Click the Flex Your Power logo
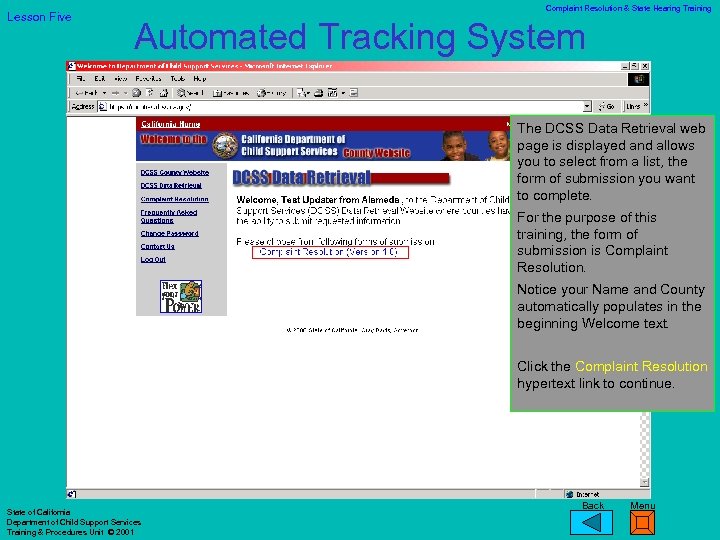The image size is (720, 540). (x=181, y=297)
